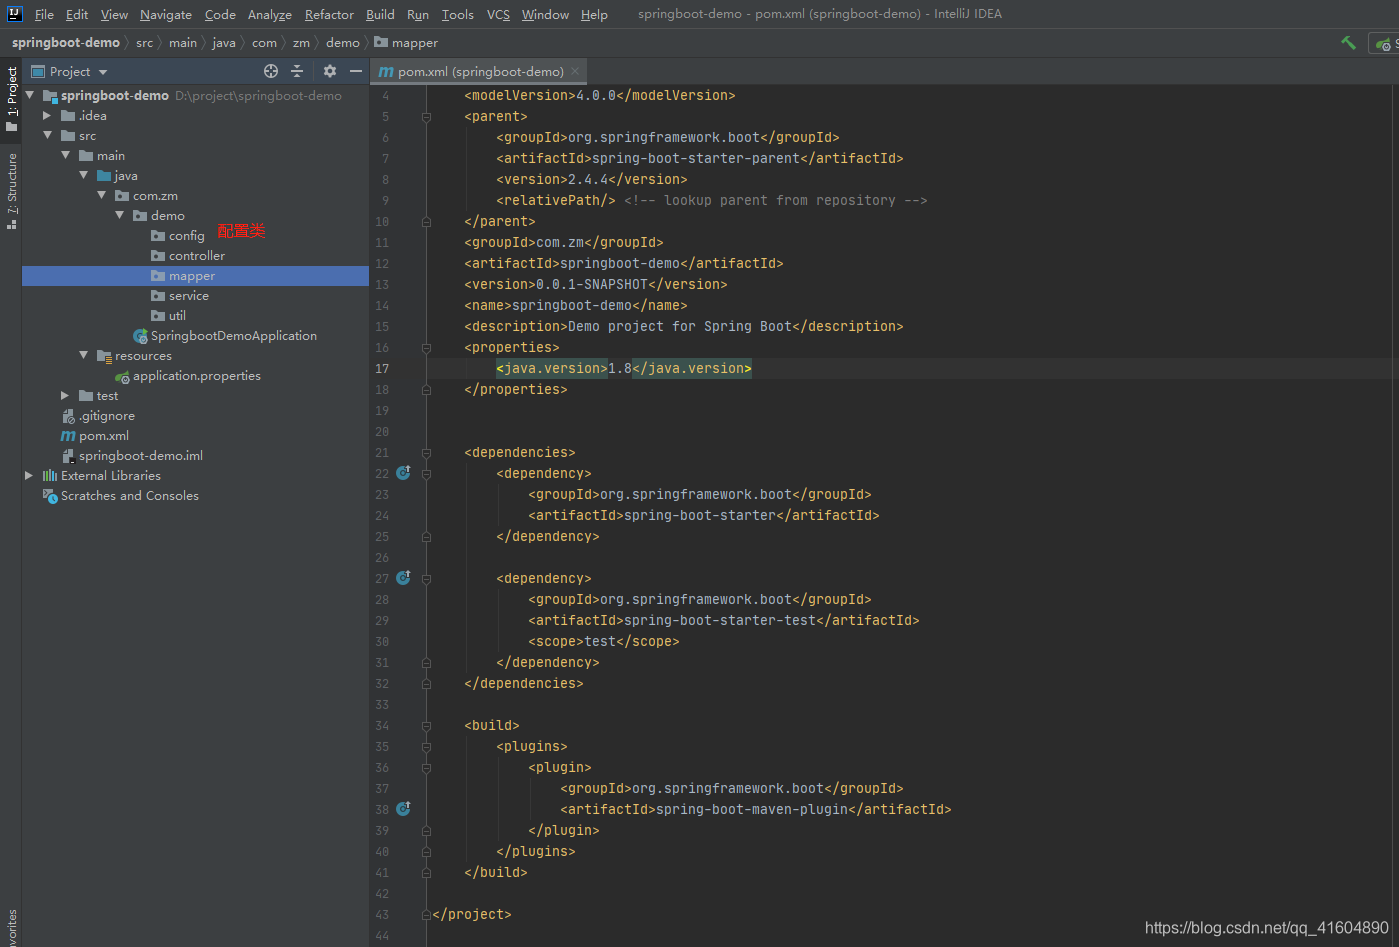This screenshot has height=947, width=1399.
Task: Click gutter plugin icon on line 38
Action: click(403, 809)
